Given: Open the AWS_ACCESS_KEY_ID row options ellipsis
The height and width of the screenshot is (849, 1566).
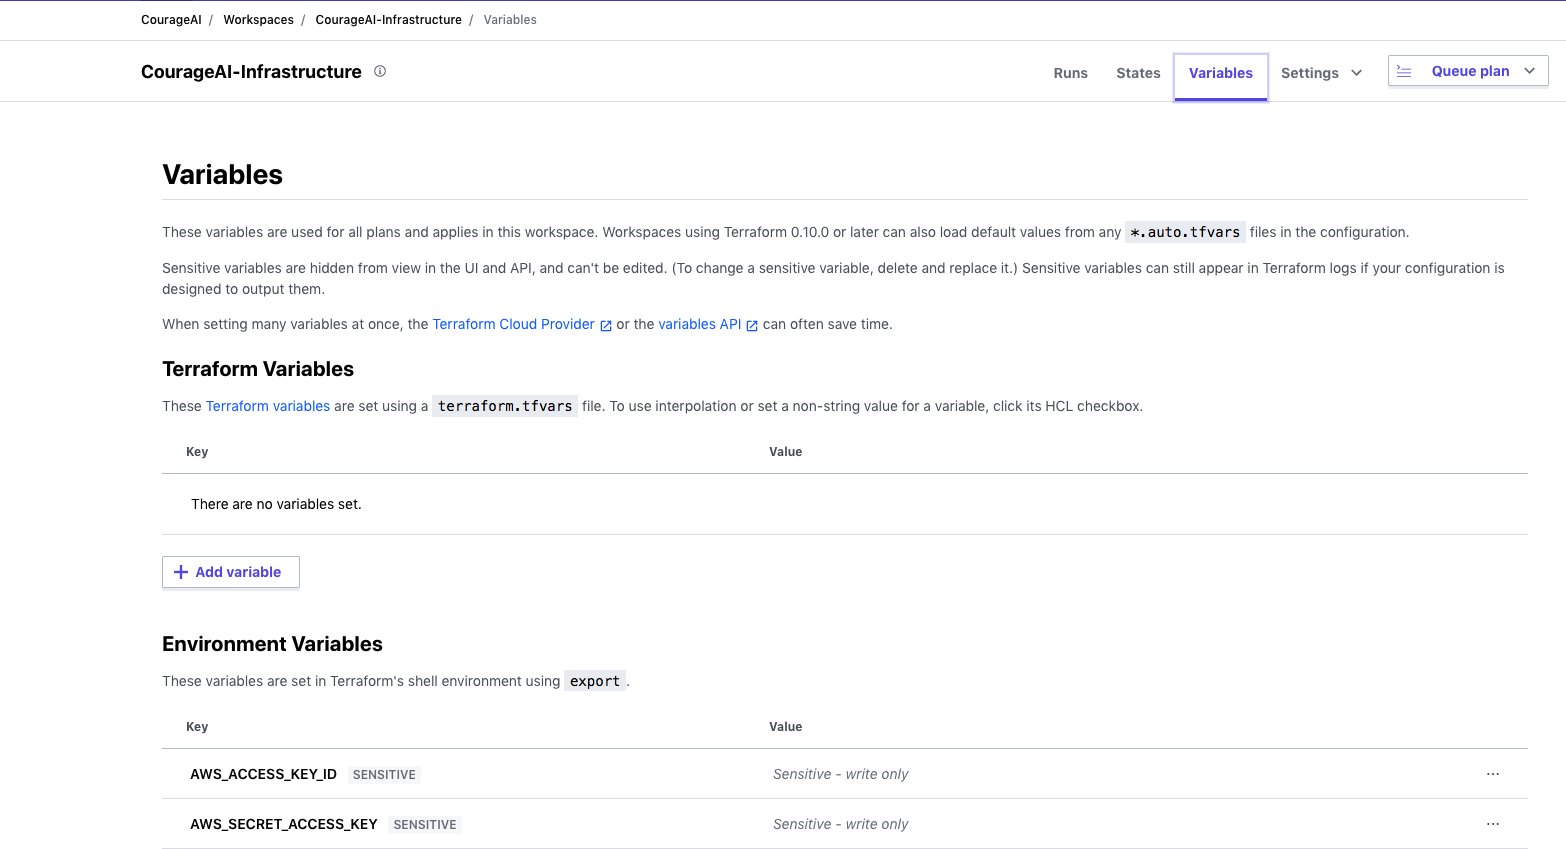Looking at the screenshot, I should [1493, 774].
